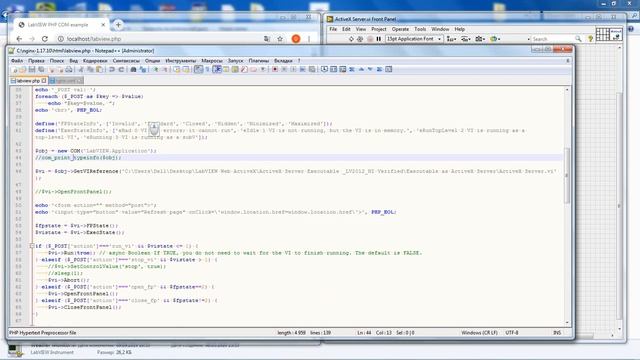Open Resize Objects dropdown in LabVIEW

pos(480,39)
